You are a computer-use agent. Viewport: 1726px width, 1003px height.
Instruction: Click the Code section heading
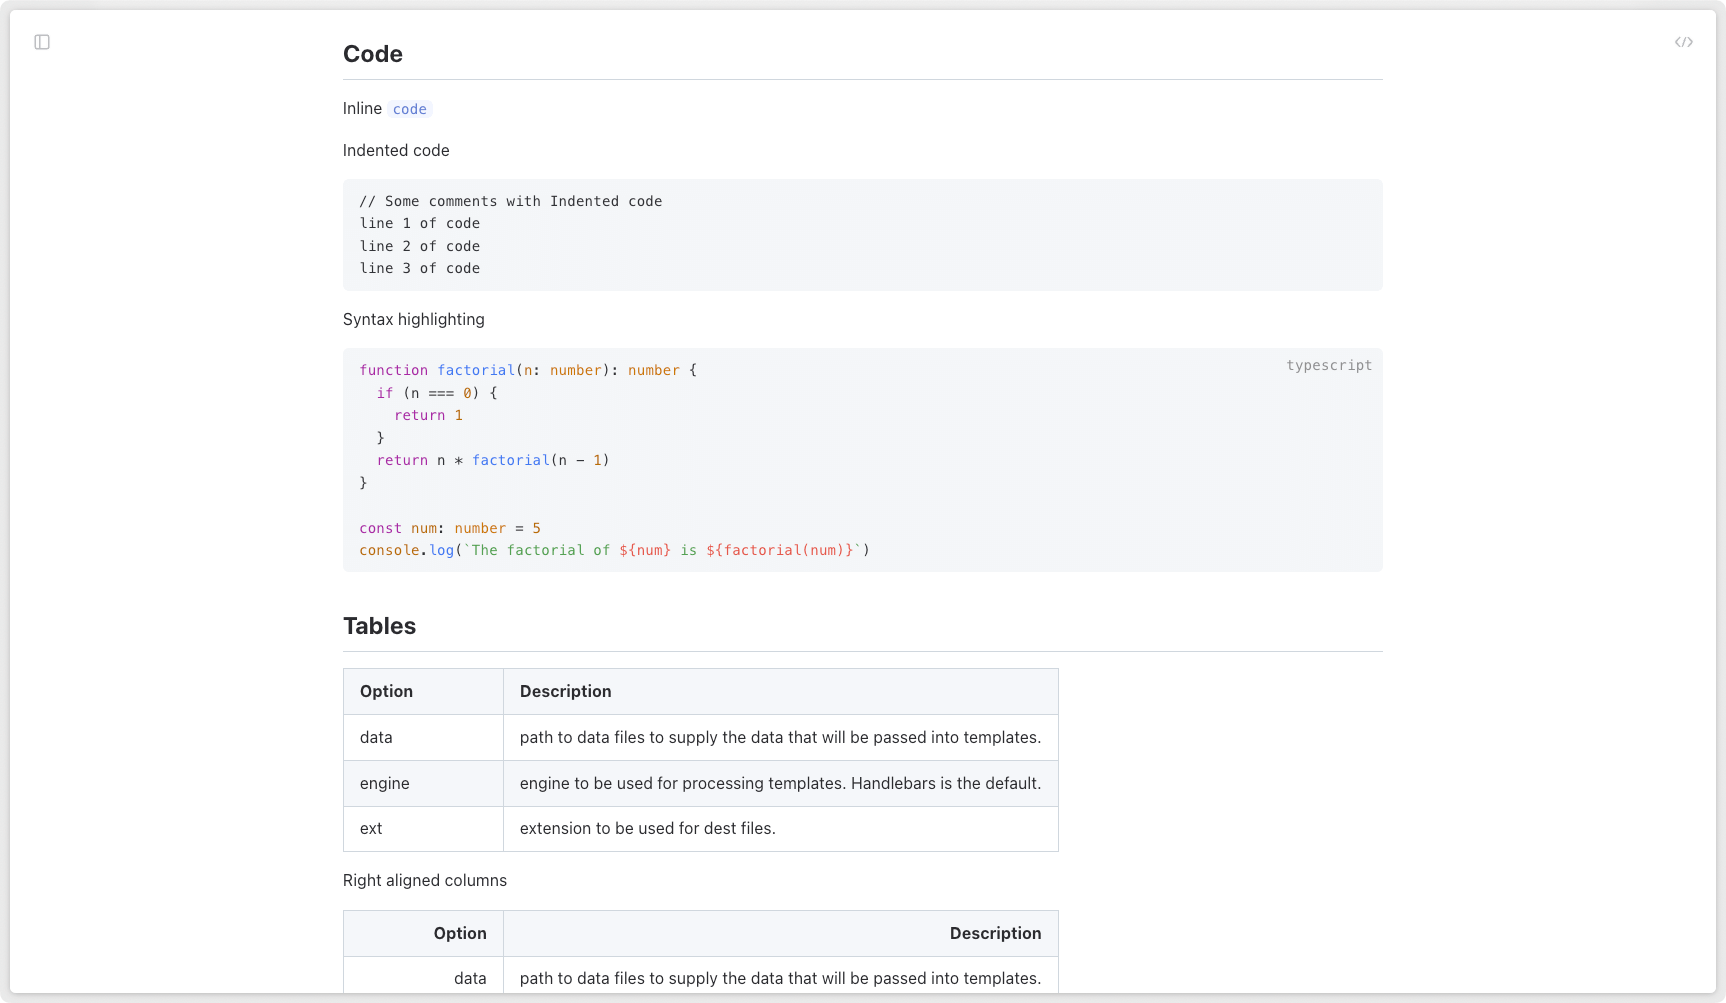click(x=373, y=54)
